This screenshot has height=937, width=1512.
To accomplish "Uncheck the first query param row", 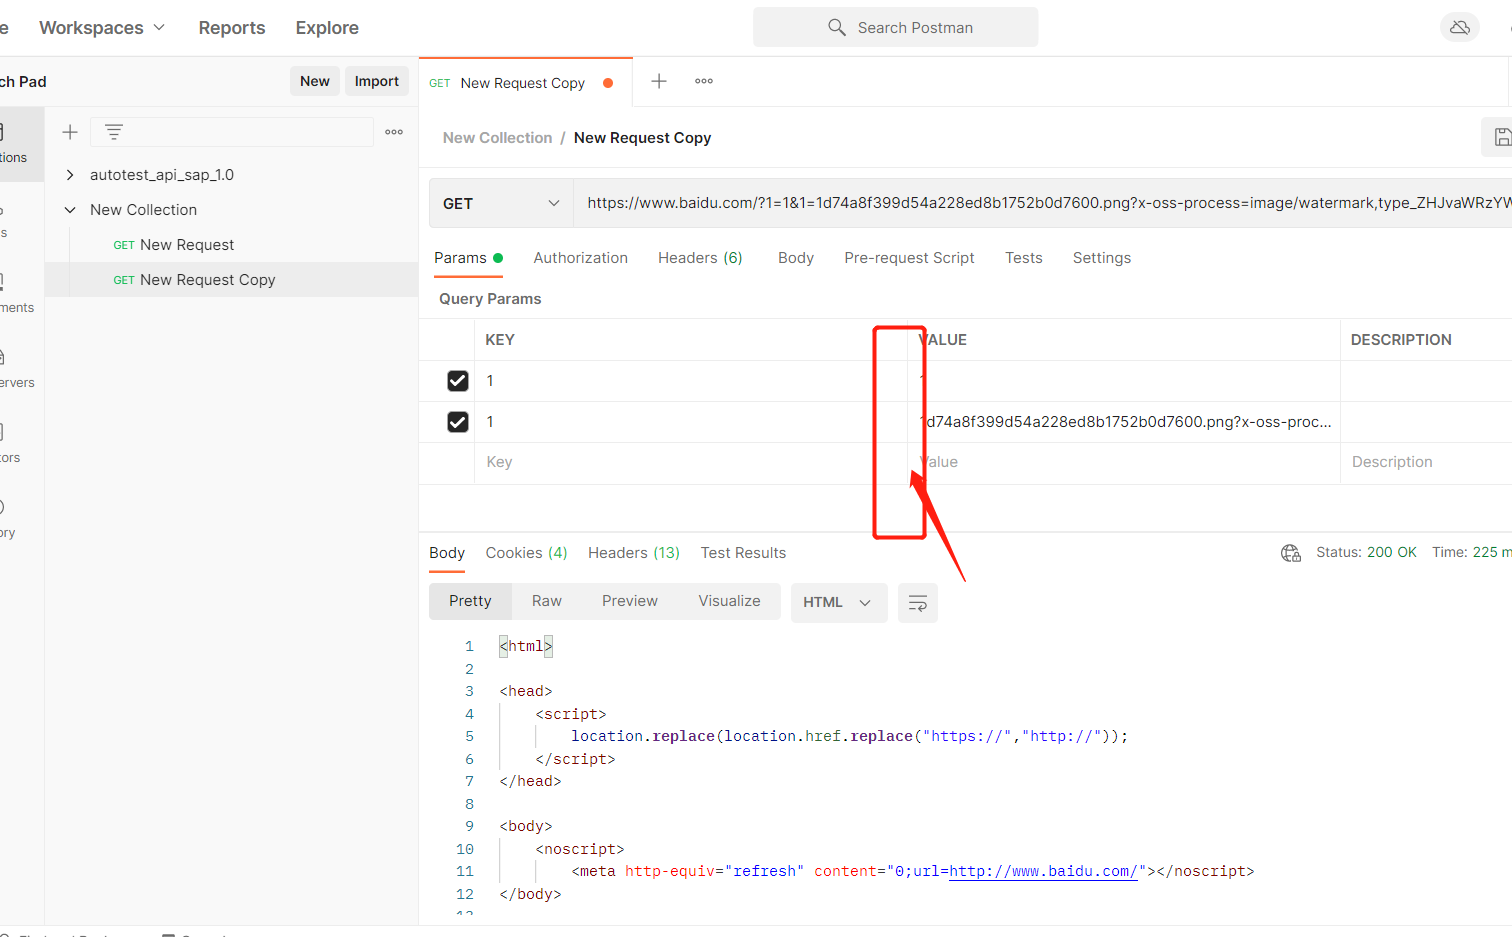I will coord(457,381).
